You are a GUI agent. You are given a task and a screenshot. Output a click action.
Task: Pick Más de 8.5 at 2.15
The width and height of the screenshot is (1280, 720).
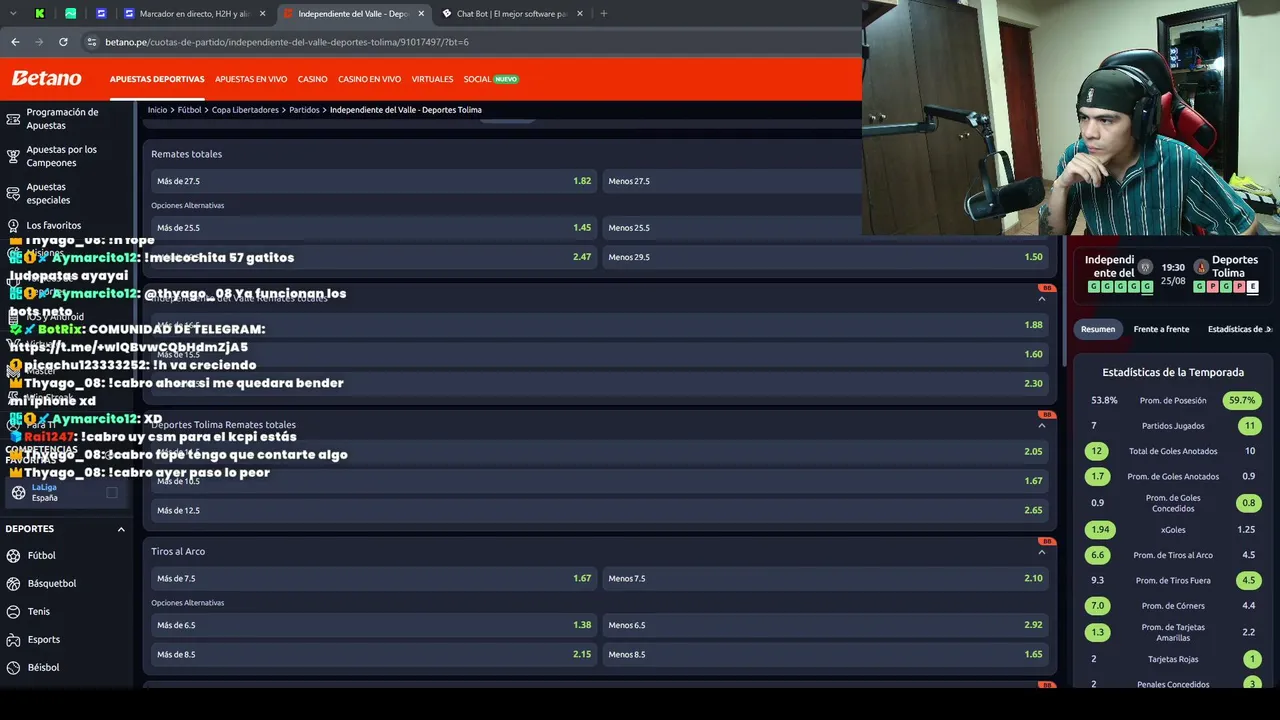[374, 654]
